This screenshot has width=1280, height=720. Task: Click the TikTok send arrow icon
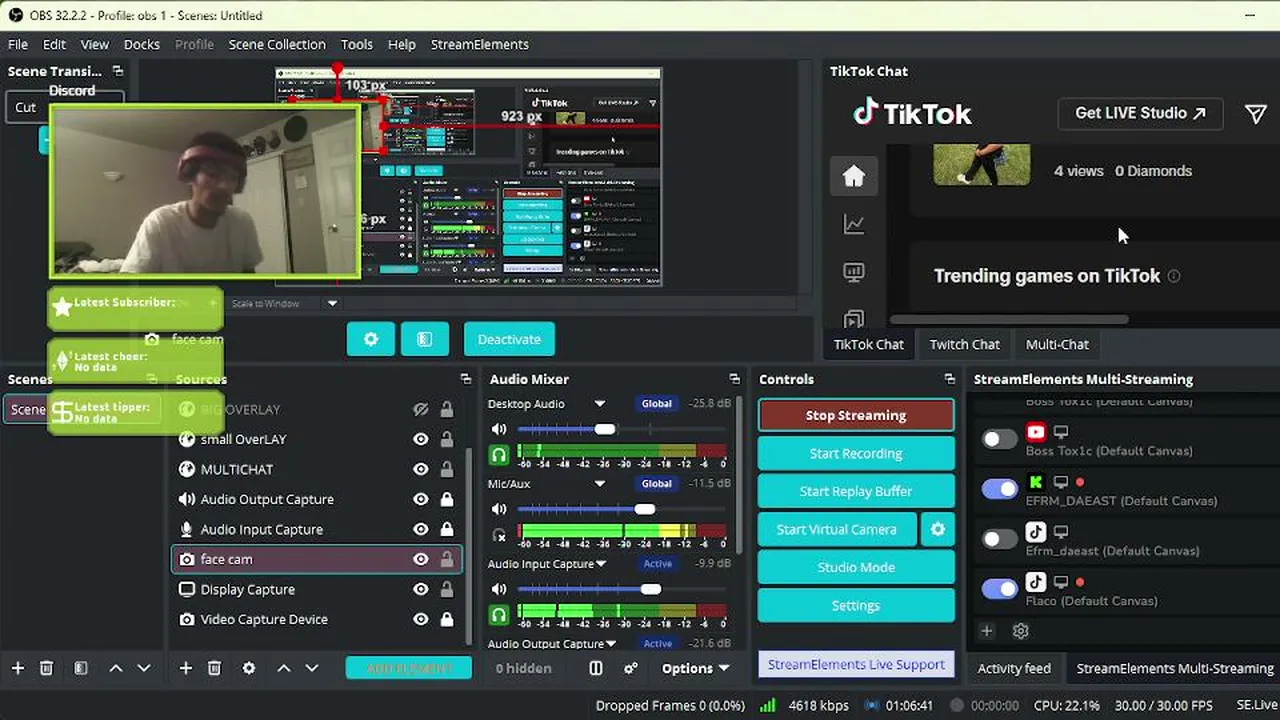(1256, 114)
